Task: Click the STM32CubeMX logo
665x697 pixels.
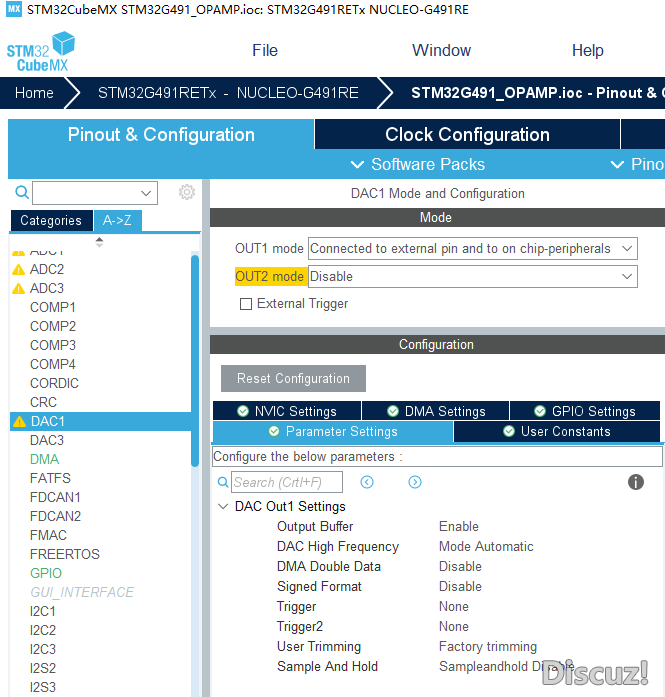Action: coord(40,52)
